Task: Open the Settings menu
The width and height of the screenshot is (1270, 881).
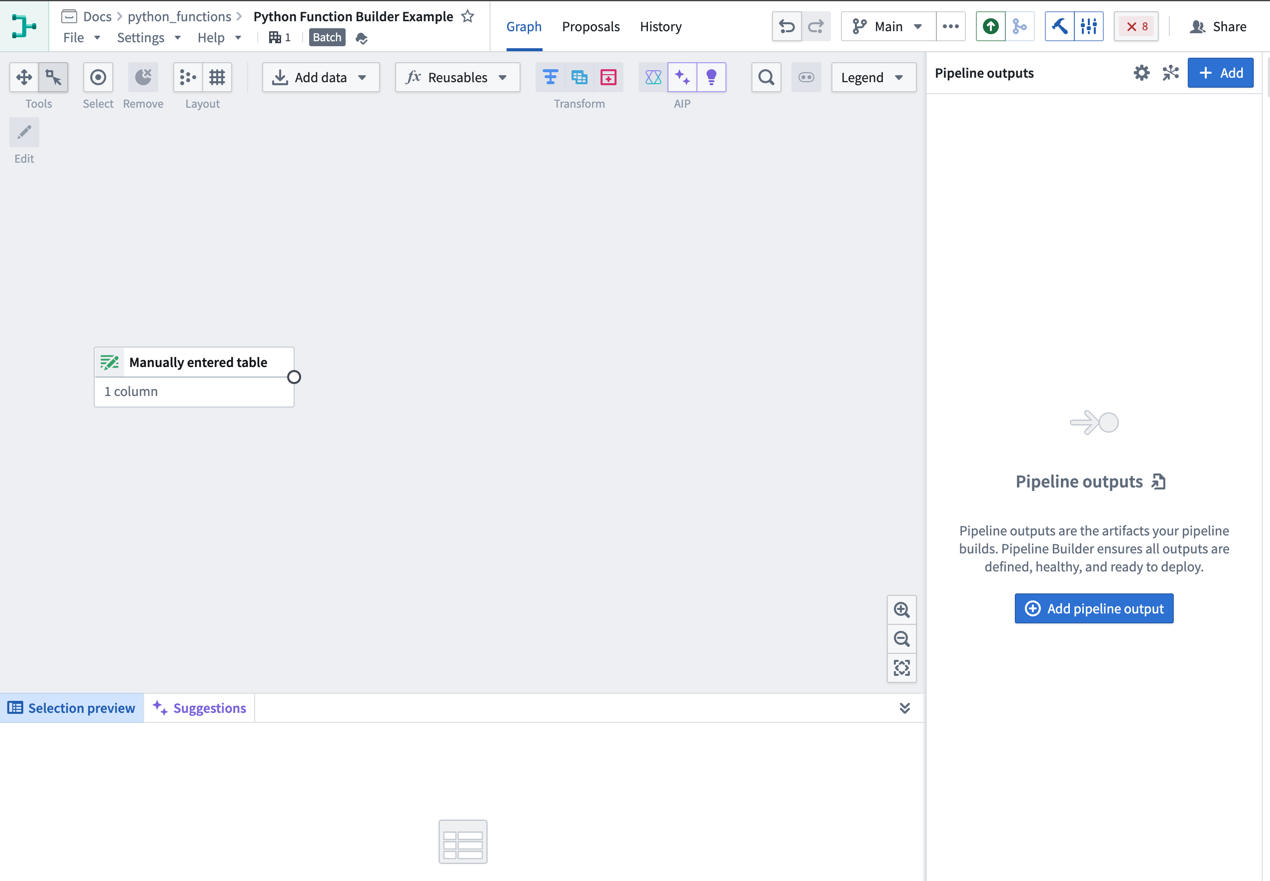Action: click(x=149, y=38)
